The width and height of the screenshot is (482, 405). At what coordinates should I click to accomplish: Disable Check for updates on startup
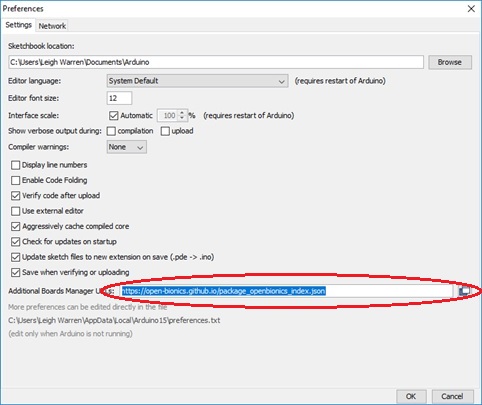coord(16,242)
